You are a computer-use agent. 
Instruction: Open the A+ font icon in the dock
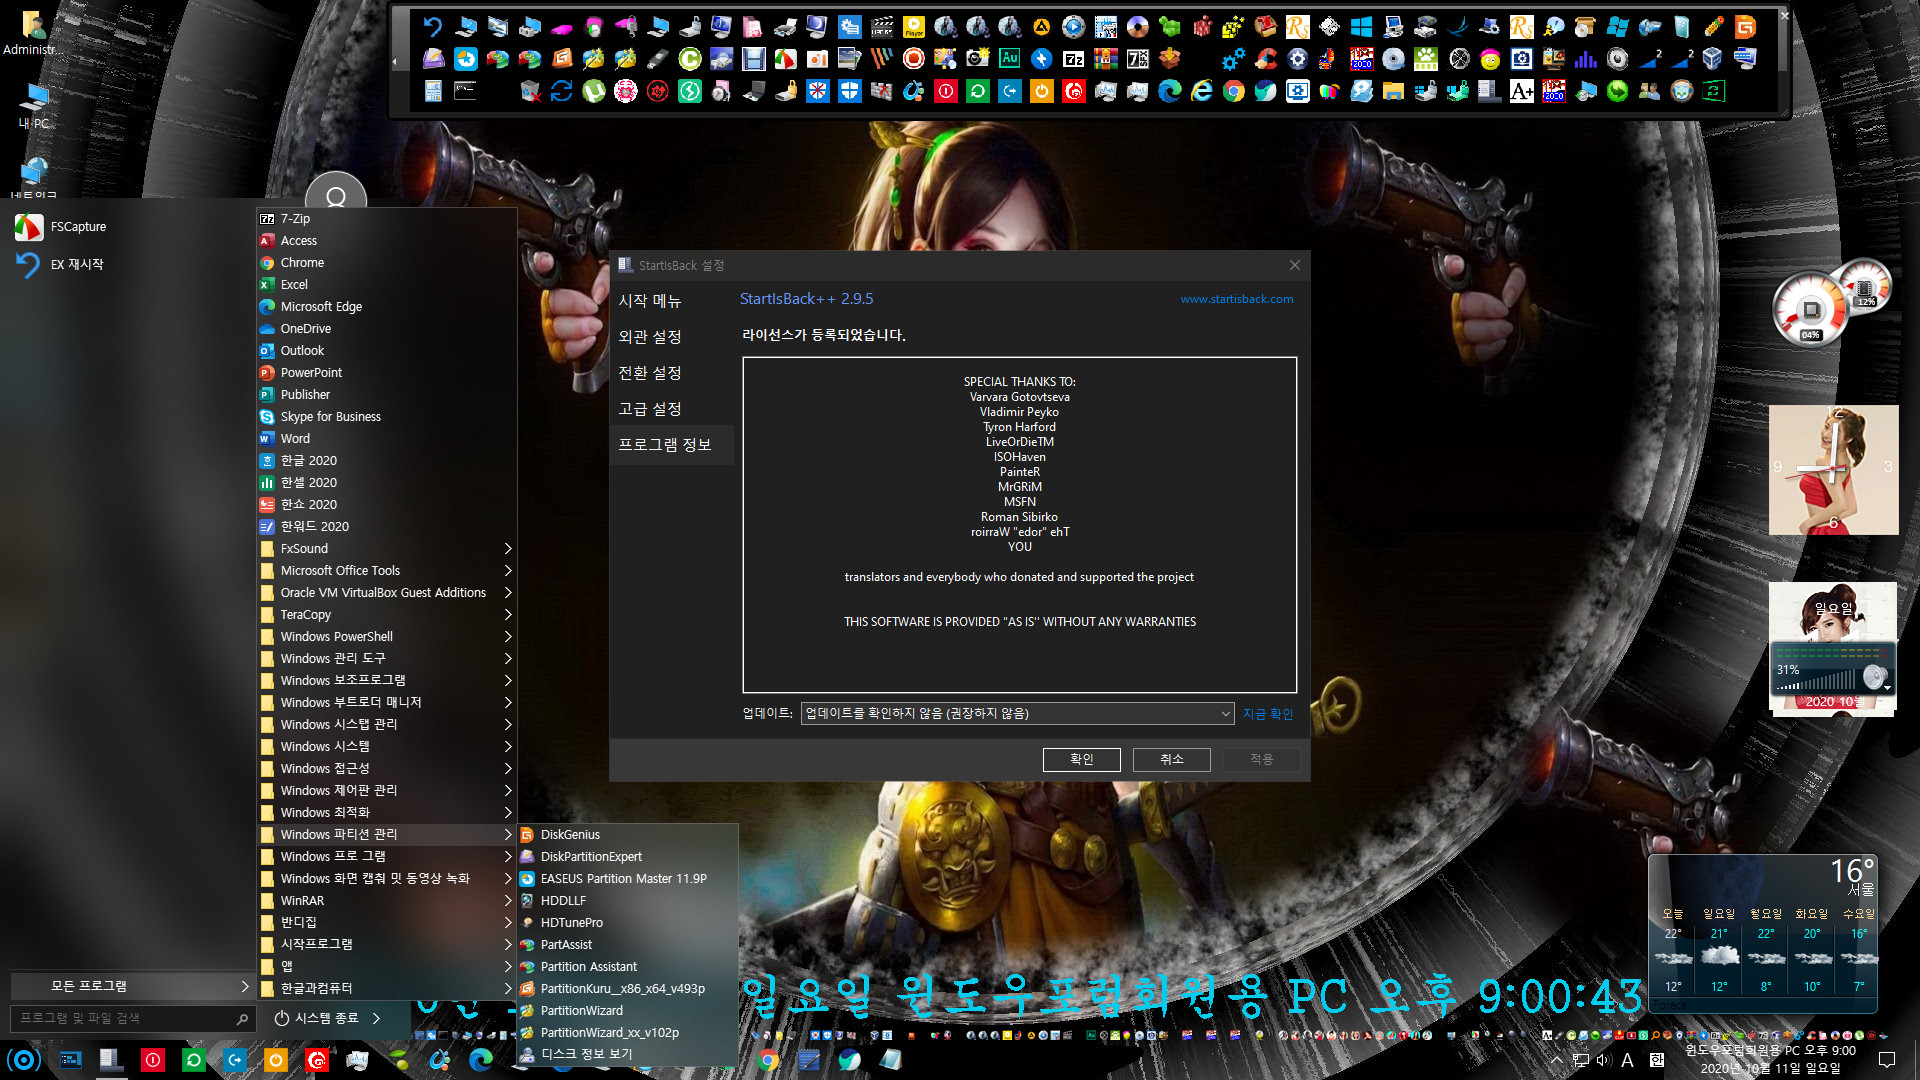[1521, 91]
